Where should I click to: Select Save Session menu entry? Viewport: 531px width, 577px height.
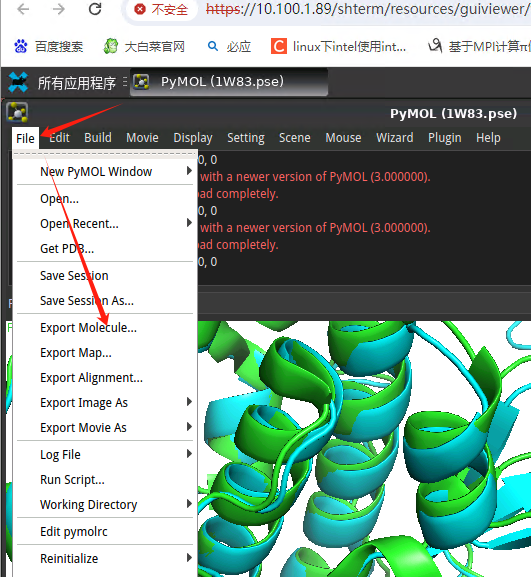pyautogui.click(x=105, y=276)
